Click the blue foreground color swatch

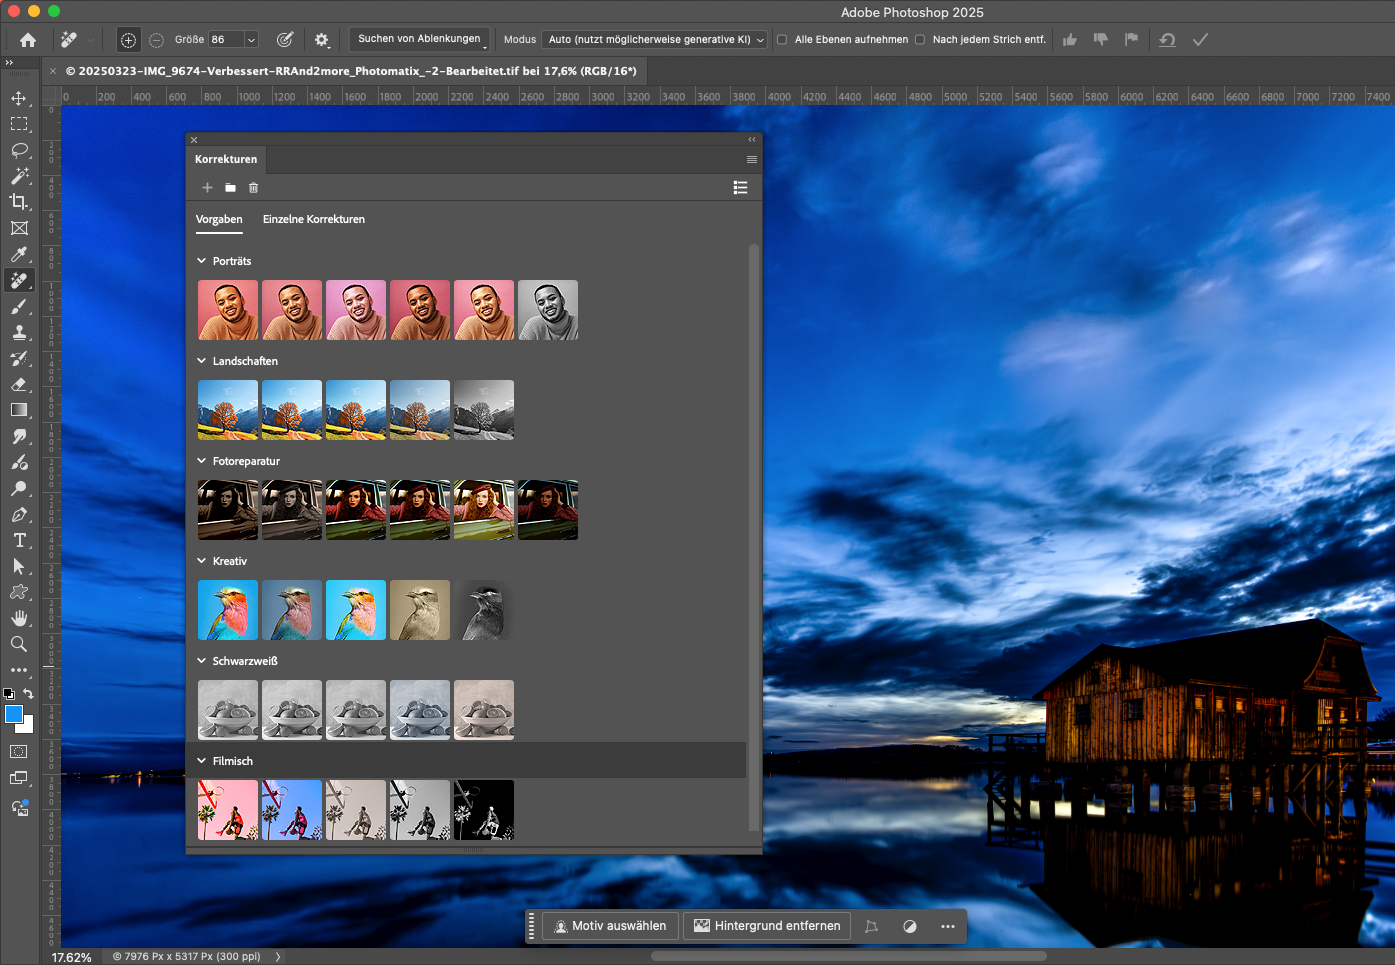[x=14, y=714]
